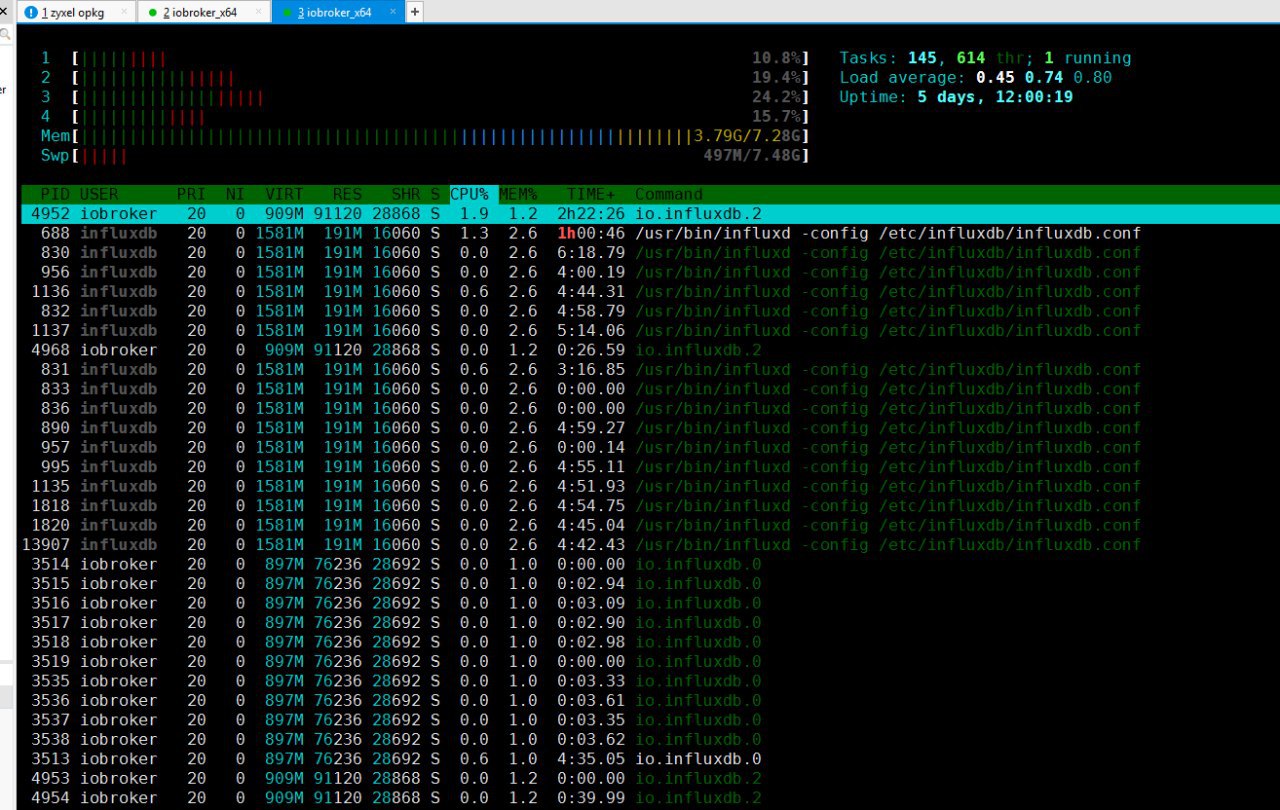Click the "Load average: 0.45 0.74 0.80" line
The height and width of the screenshot is (810, 1280).
(x=975, y=77)
